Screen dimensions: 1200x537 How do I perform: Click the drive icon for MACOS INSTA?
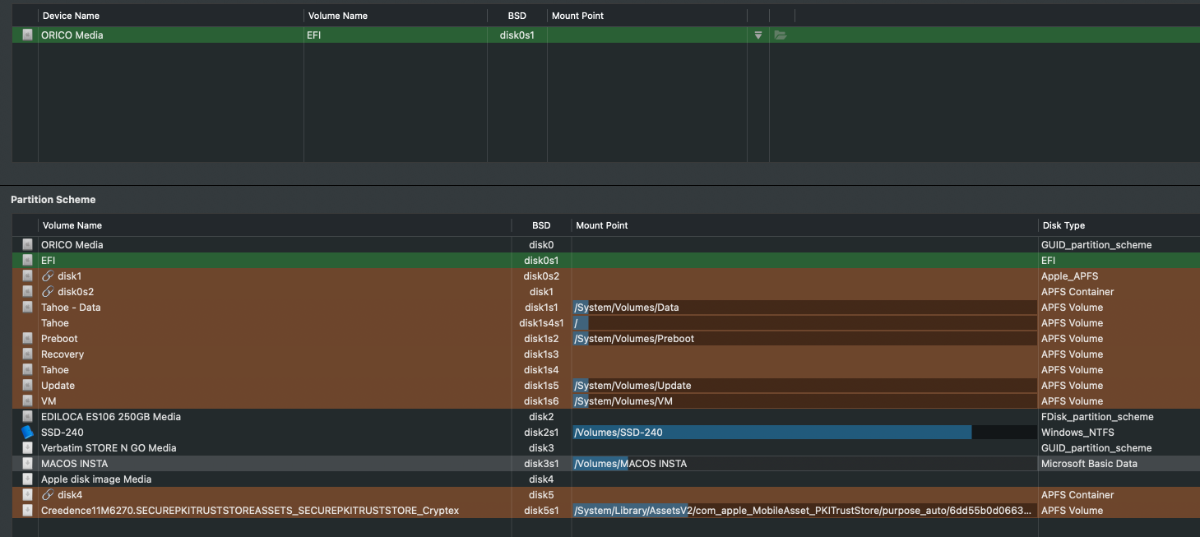(x=27, y=464)
